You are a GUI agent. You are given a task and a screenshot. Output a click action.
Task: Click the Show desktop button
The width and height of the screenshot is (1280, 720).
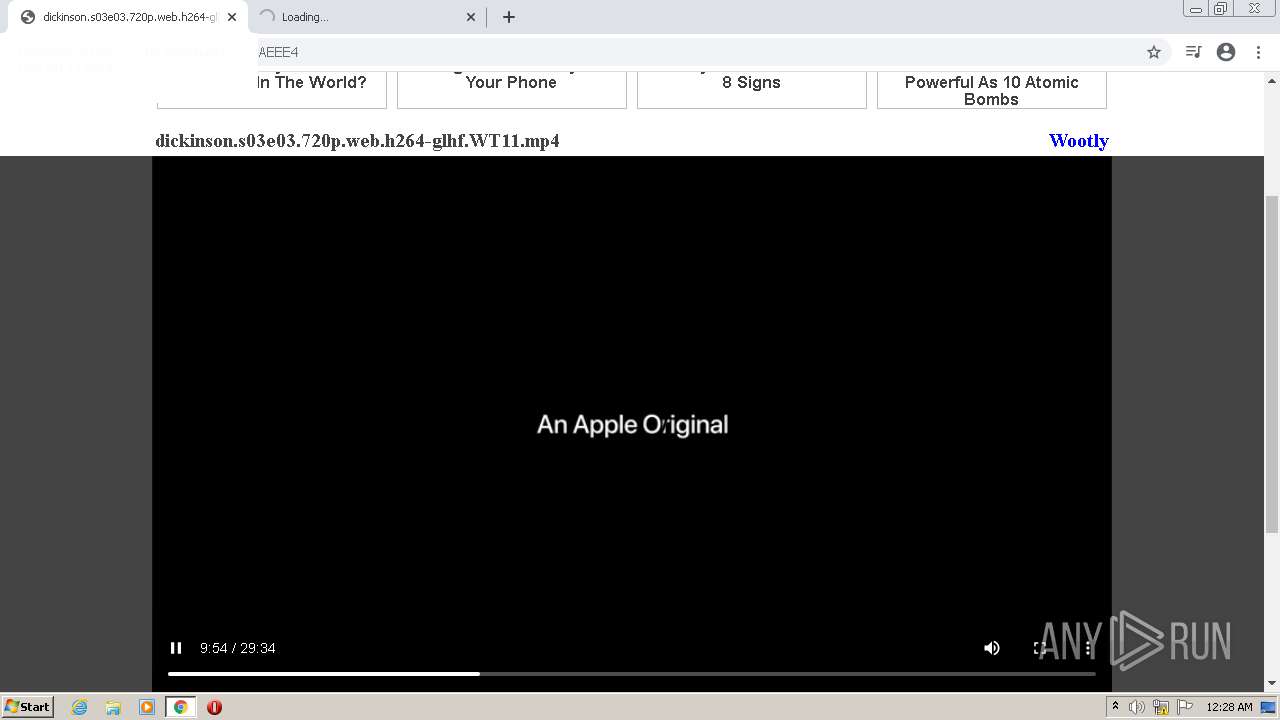coord(1268,707)
